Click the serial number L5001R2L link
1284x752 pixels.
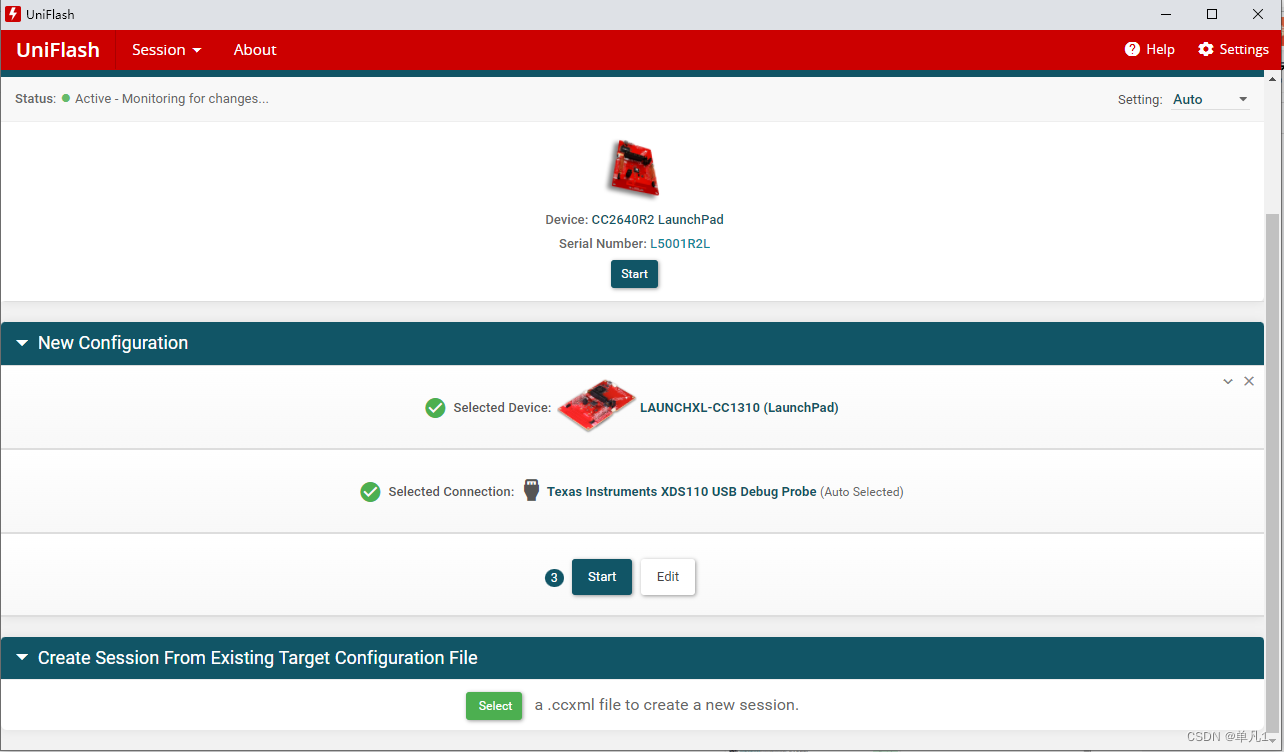click(x=680, y=244)
